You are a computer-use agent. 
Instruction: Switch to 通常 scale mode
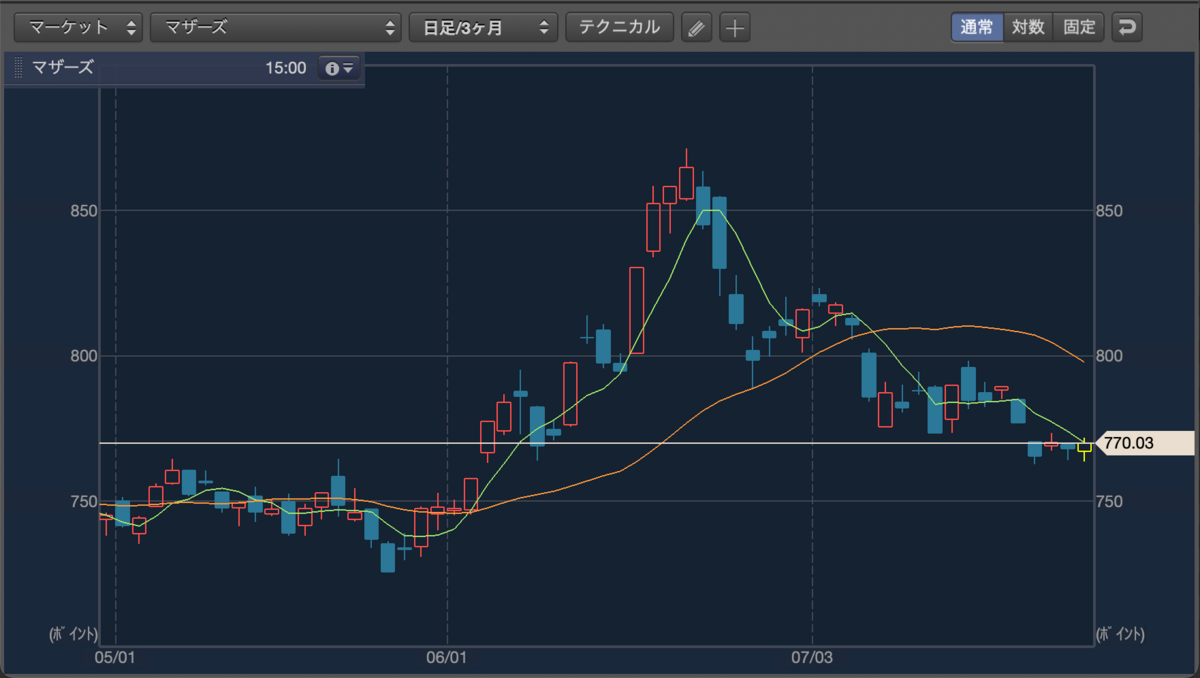pos(977,27)
